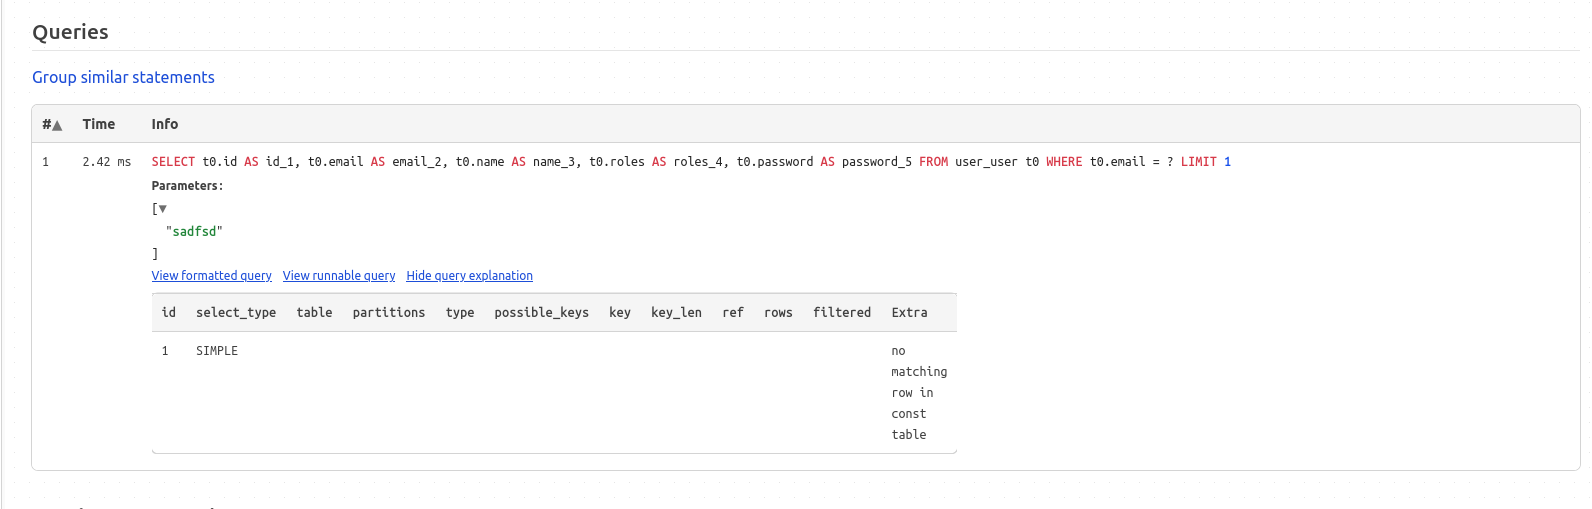Click the explanation table header named table
1592x509 pixels.
click(x=314, y=313)
